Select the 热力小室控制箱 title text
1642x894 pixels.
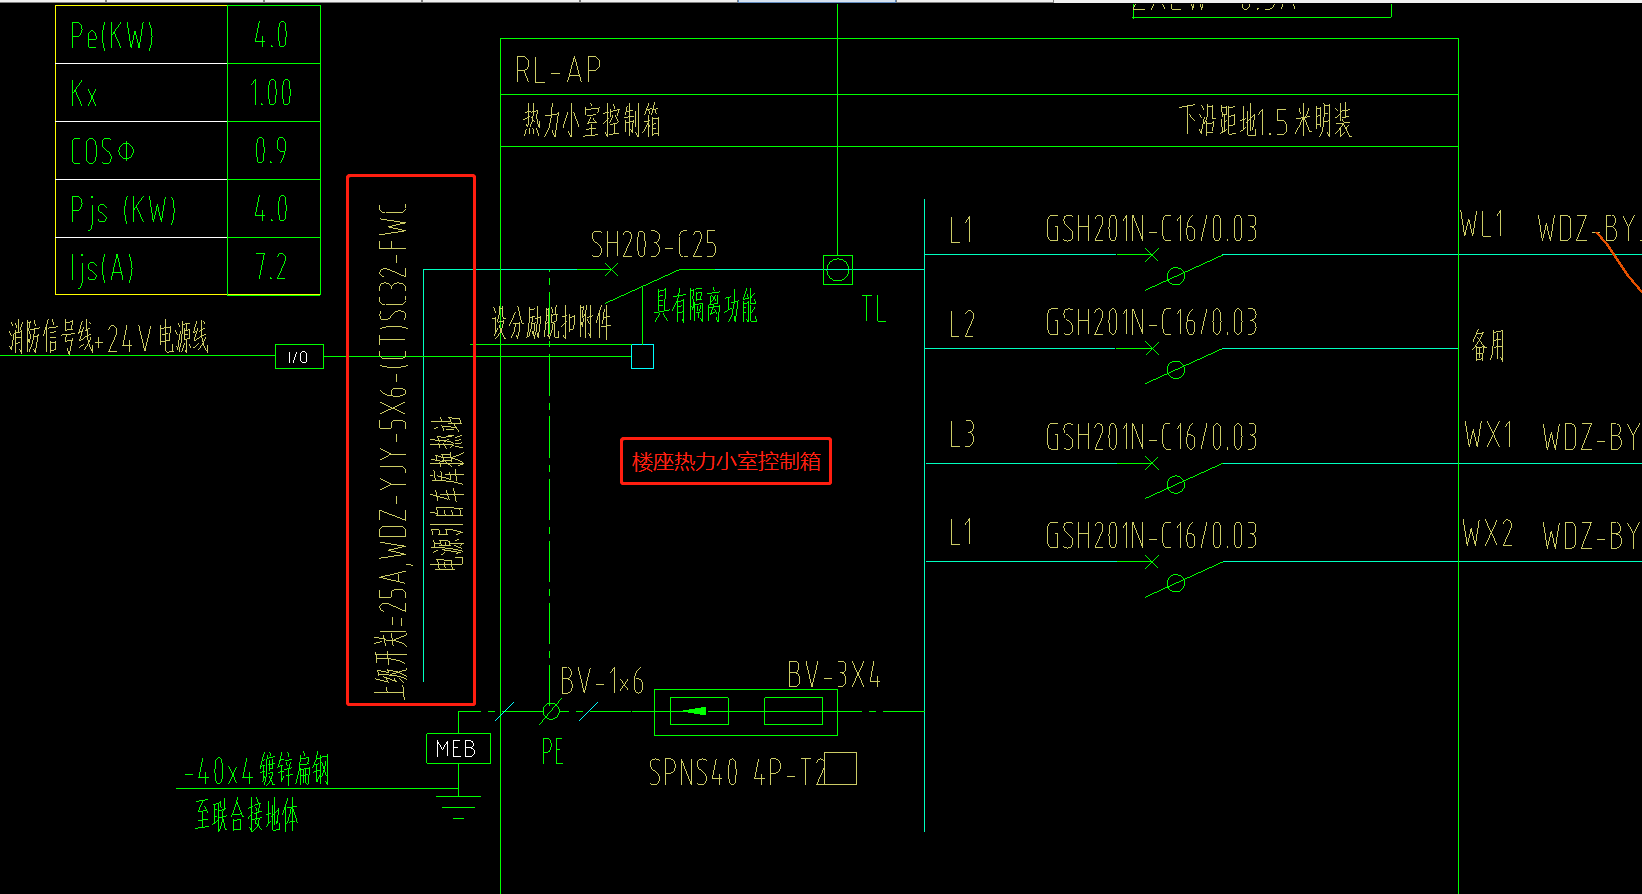click(591, 122)
